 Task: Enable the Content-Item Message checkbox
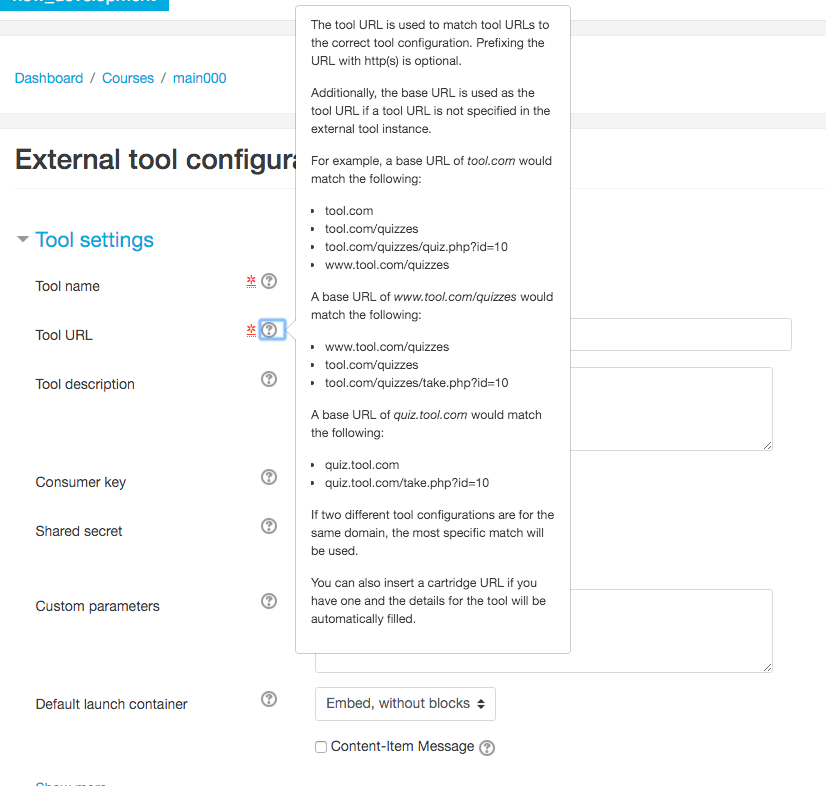point(321,747)
